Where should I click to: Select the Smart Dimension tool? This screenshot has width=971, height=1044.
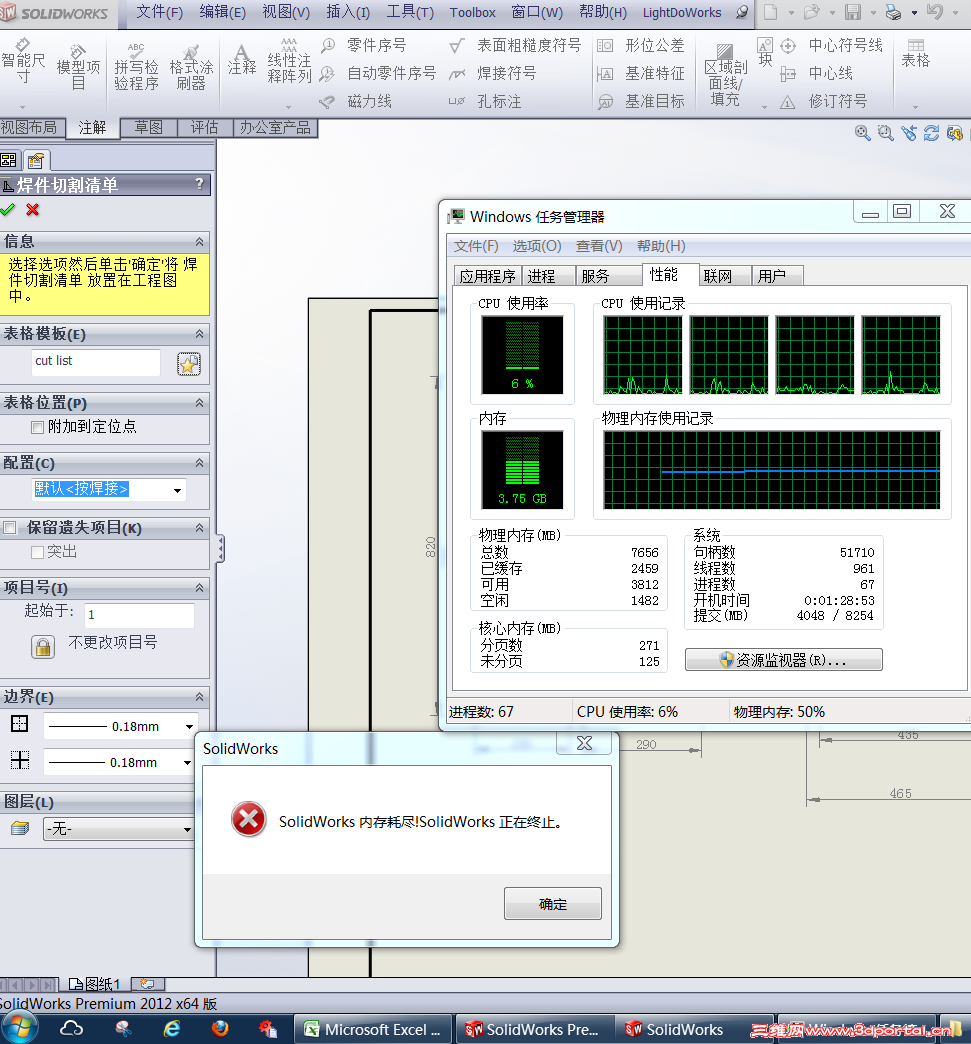[x=23, y=61]
